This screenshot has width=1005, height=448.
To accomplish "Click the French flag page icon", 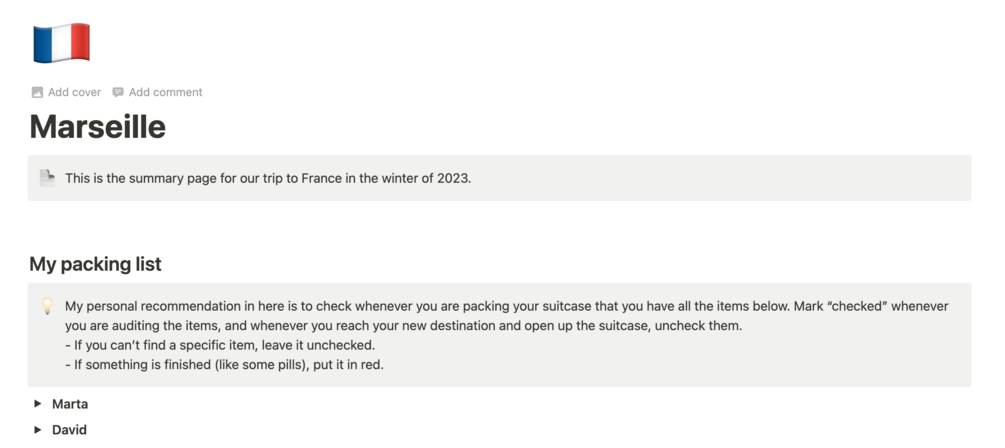I will coord(61,43).
